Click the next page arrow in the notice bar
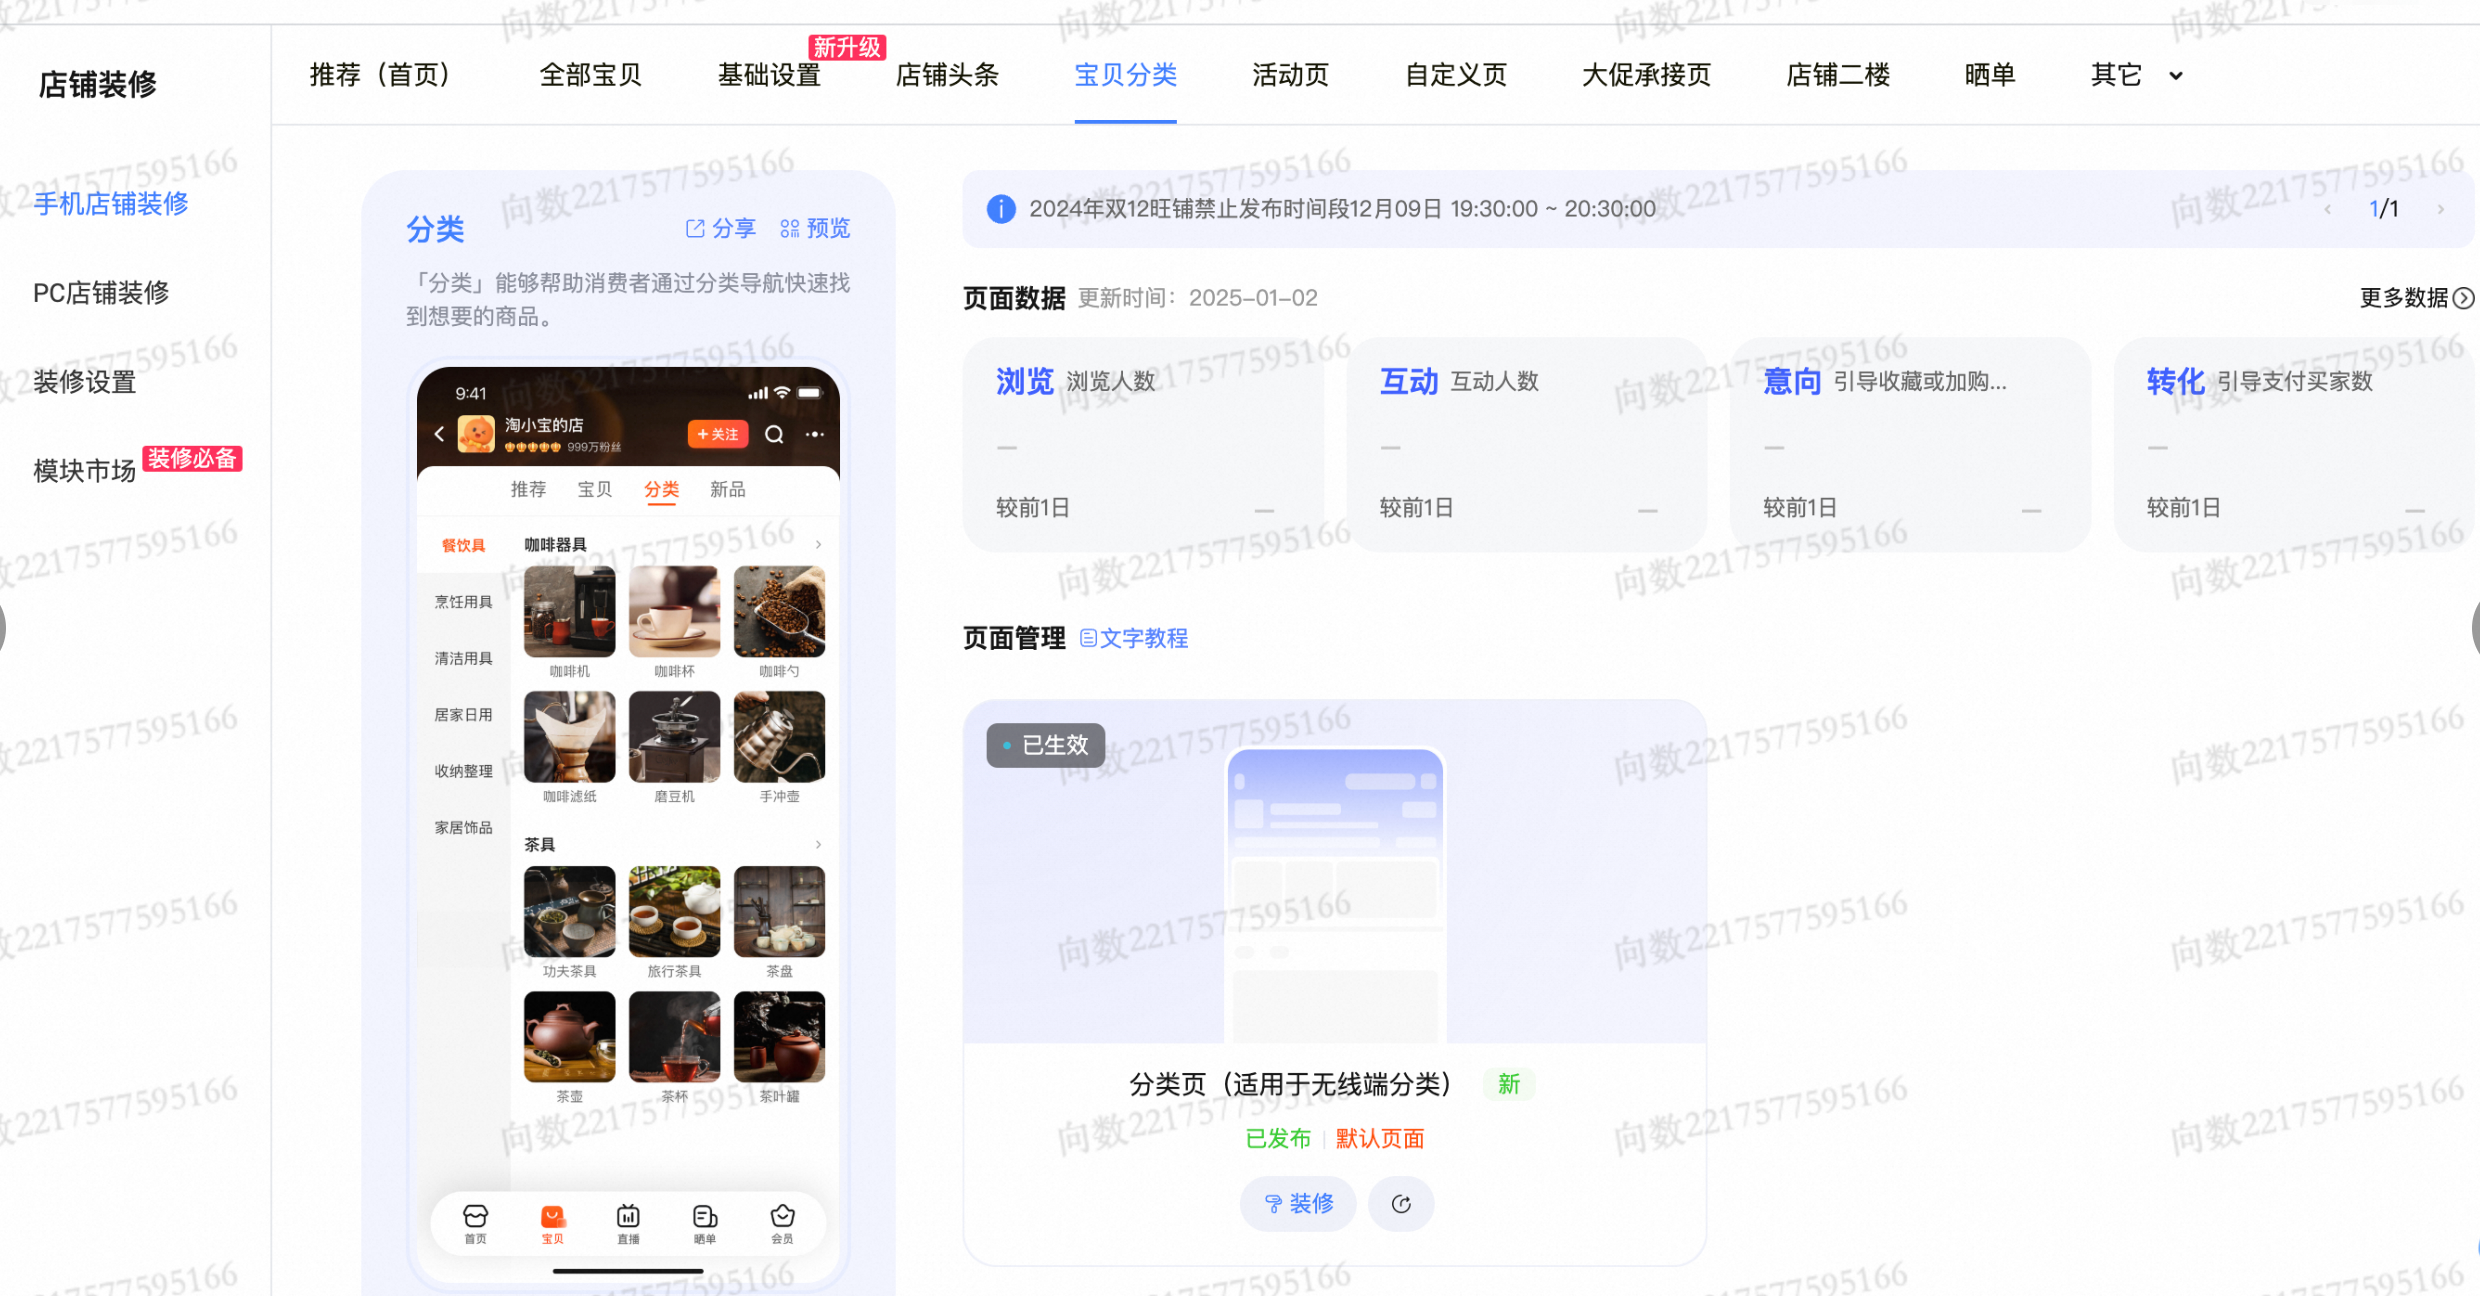 click(2441, 209)
